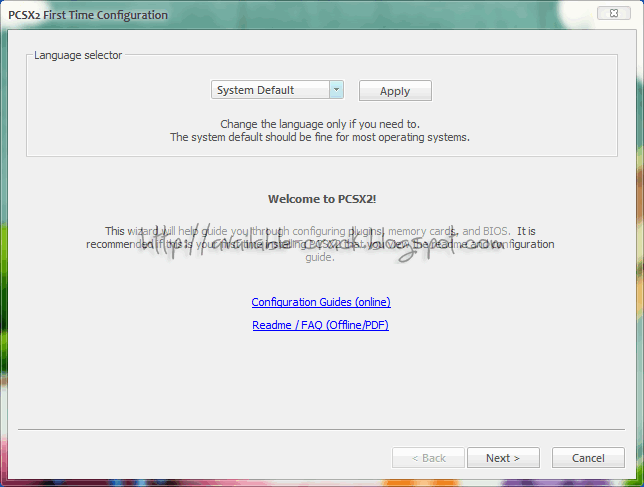Select the 'Welcome to PCSX2!' heading text
The image size is (644, 487).
[x=322, y=199]
